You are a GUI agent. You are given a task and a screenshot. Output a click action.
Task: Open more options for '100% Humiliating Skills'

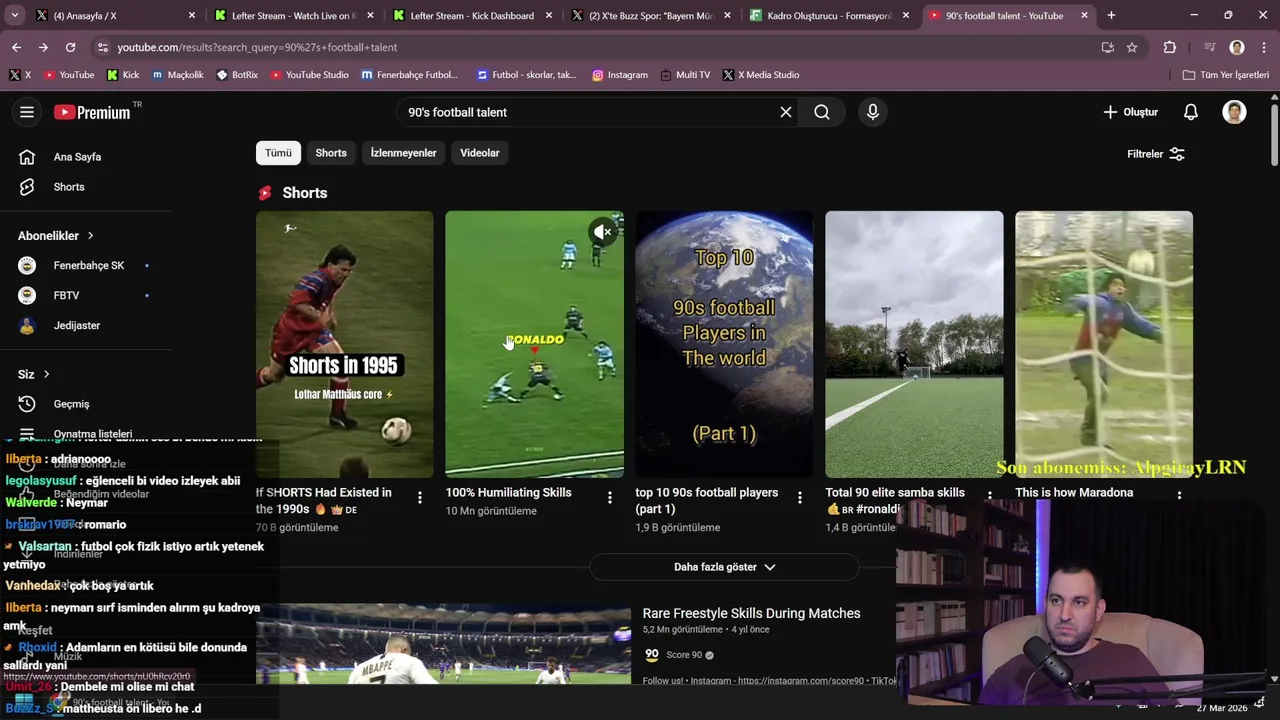click(x=610, y=497)
